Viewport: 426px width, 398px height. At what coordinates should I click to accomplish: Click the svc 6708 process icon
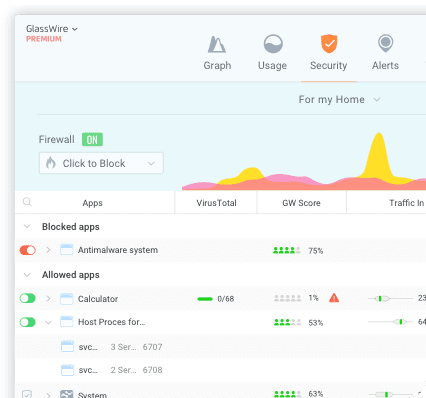(x=67, y=370)
